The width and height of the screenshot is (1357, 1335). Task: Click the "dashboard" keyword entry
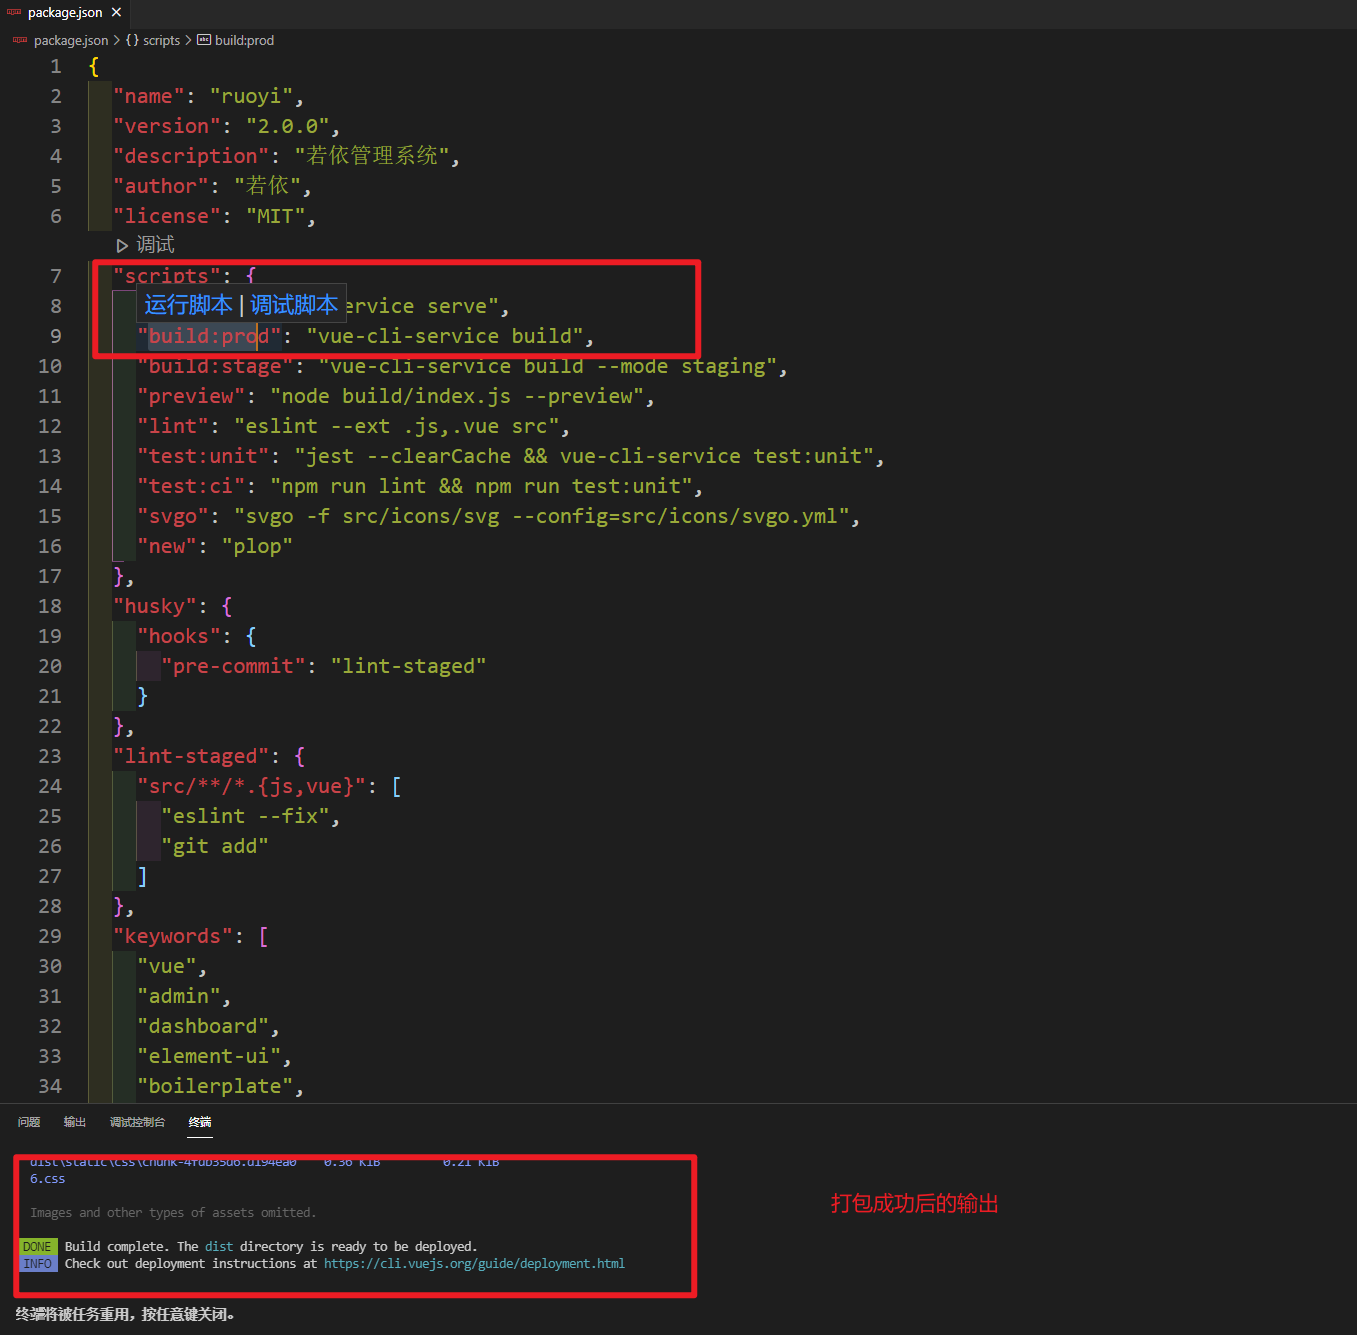[x=203, y=1026]
